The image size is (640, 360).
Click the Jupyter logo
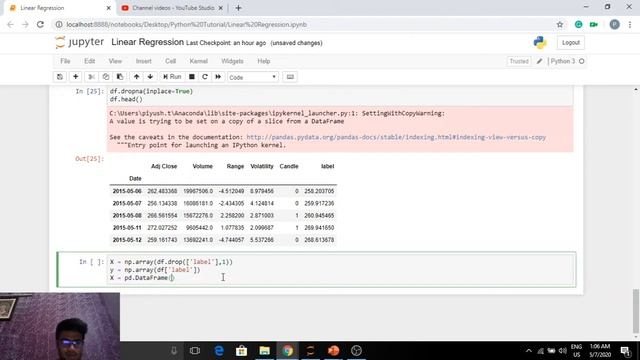pyautogui.click(x=80, y=42)
